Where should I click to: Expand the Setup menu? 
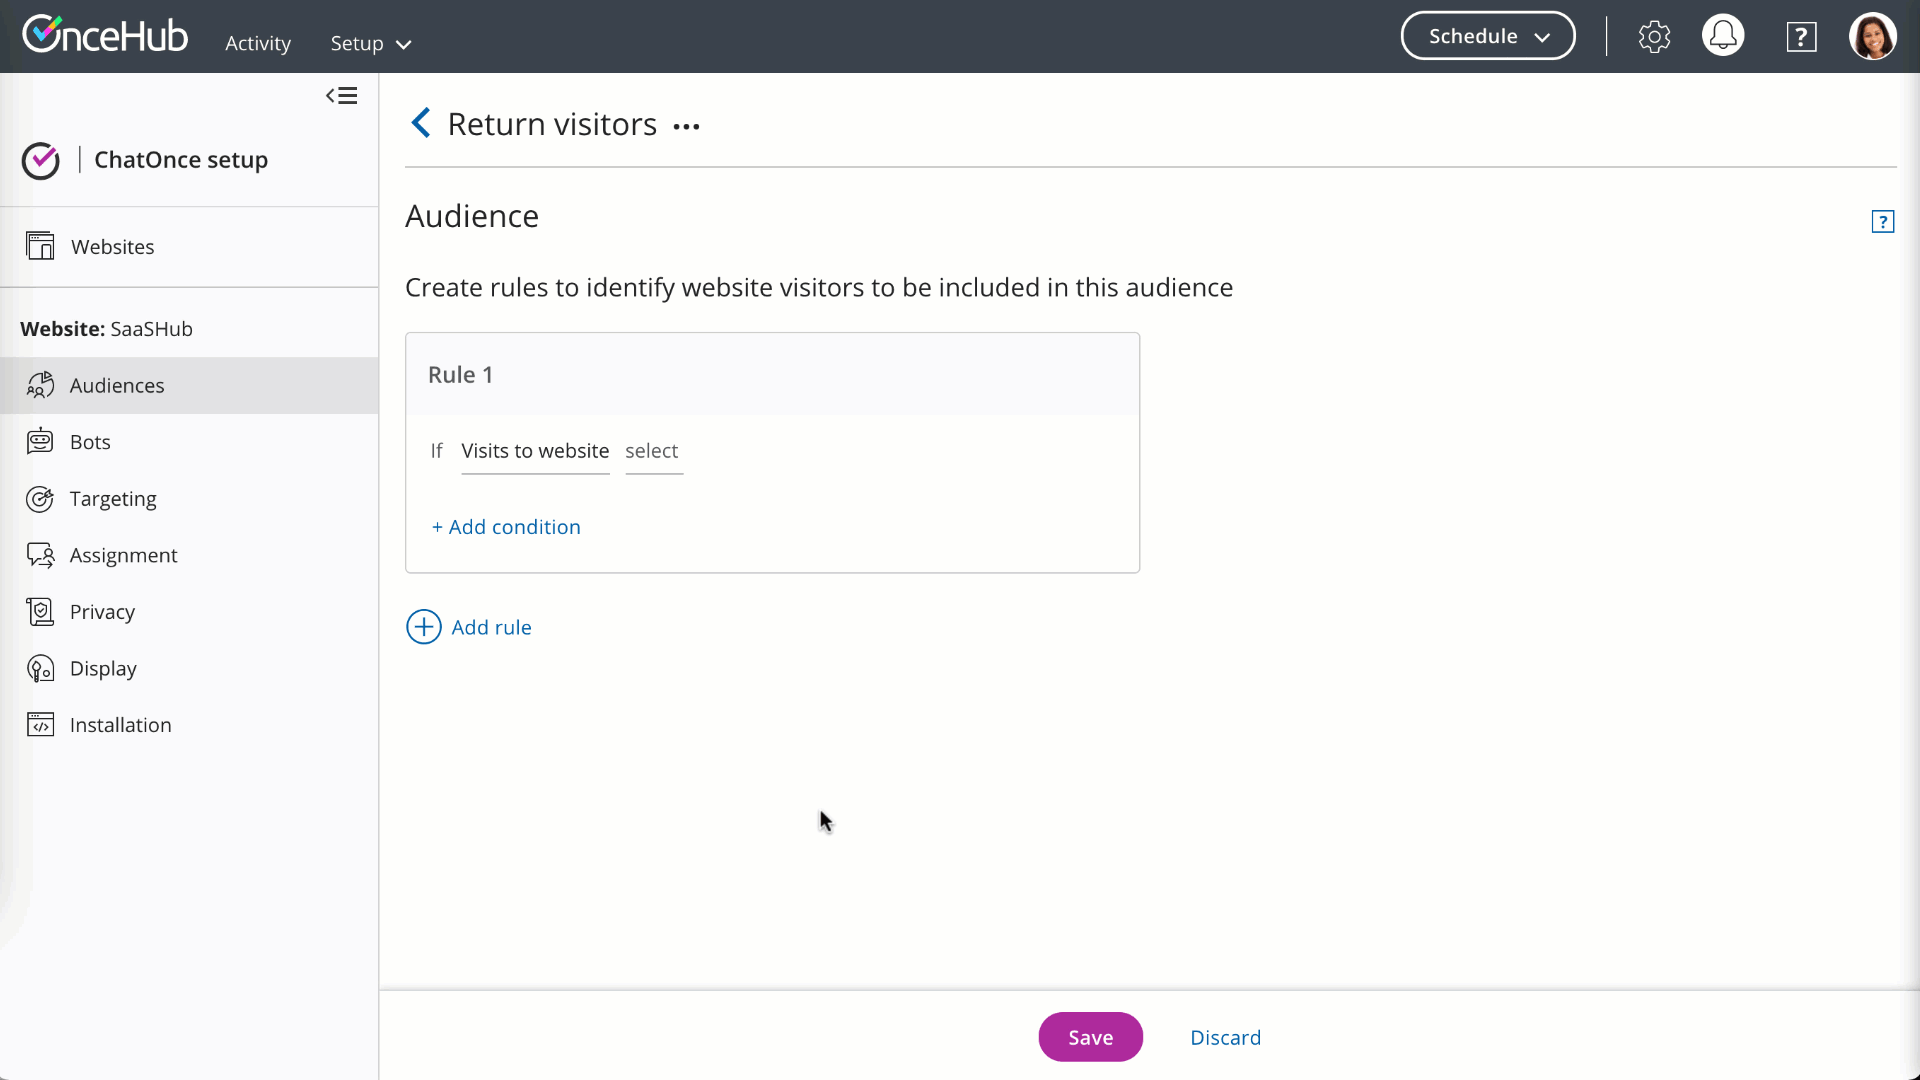point(370,44)
